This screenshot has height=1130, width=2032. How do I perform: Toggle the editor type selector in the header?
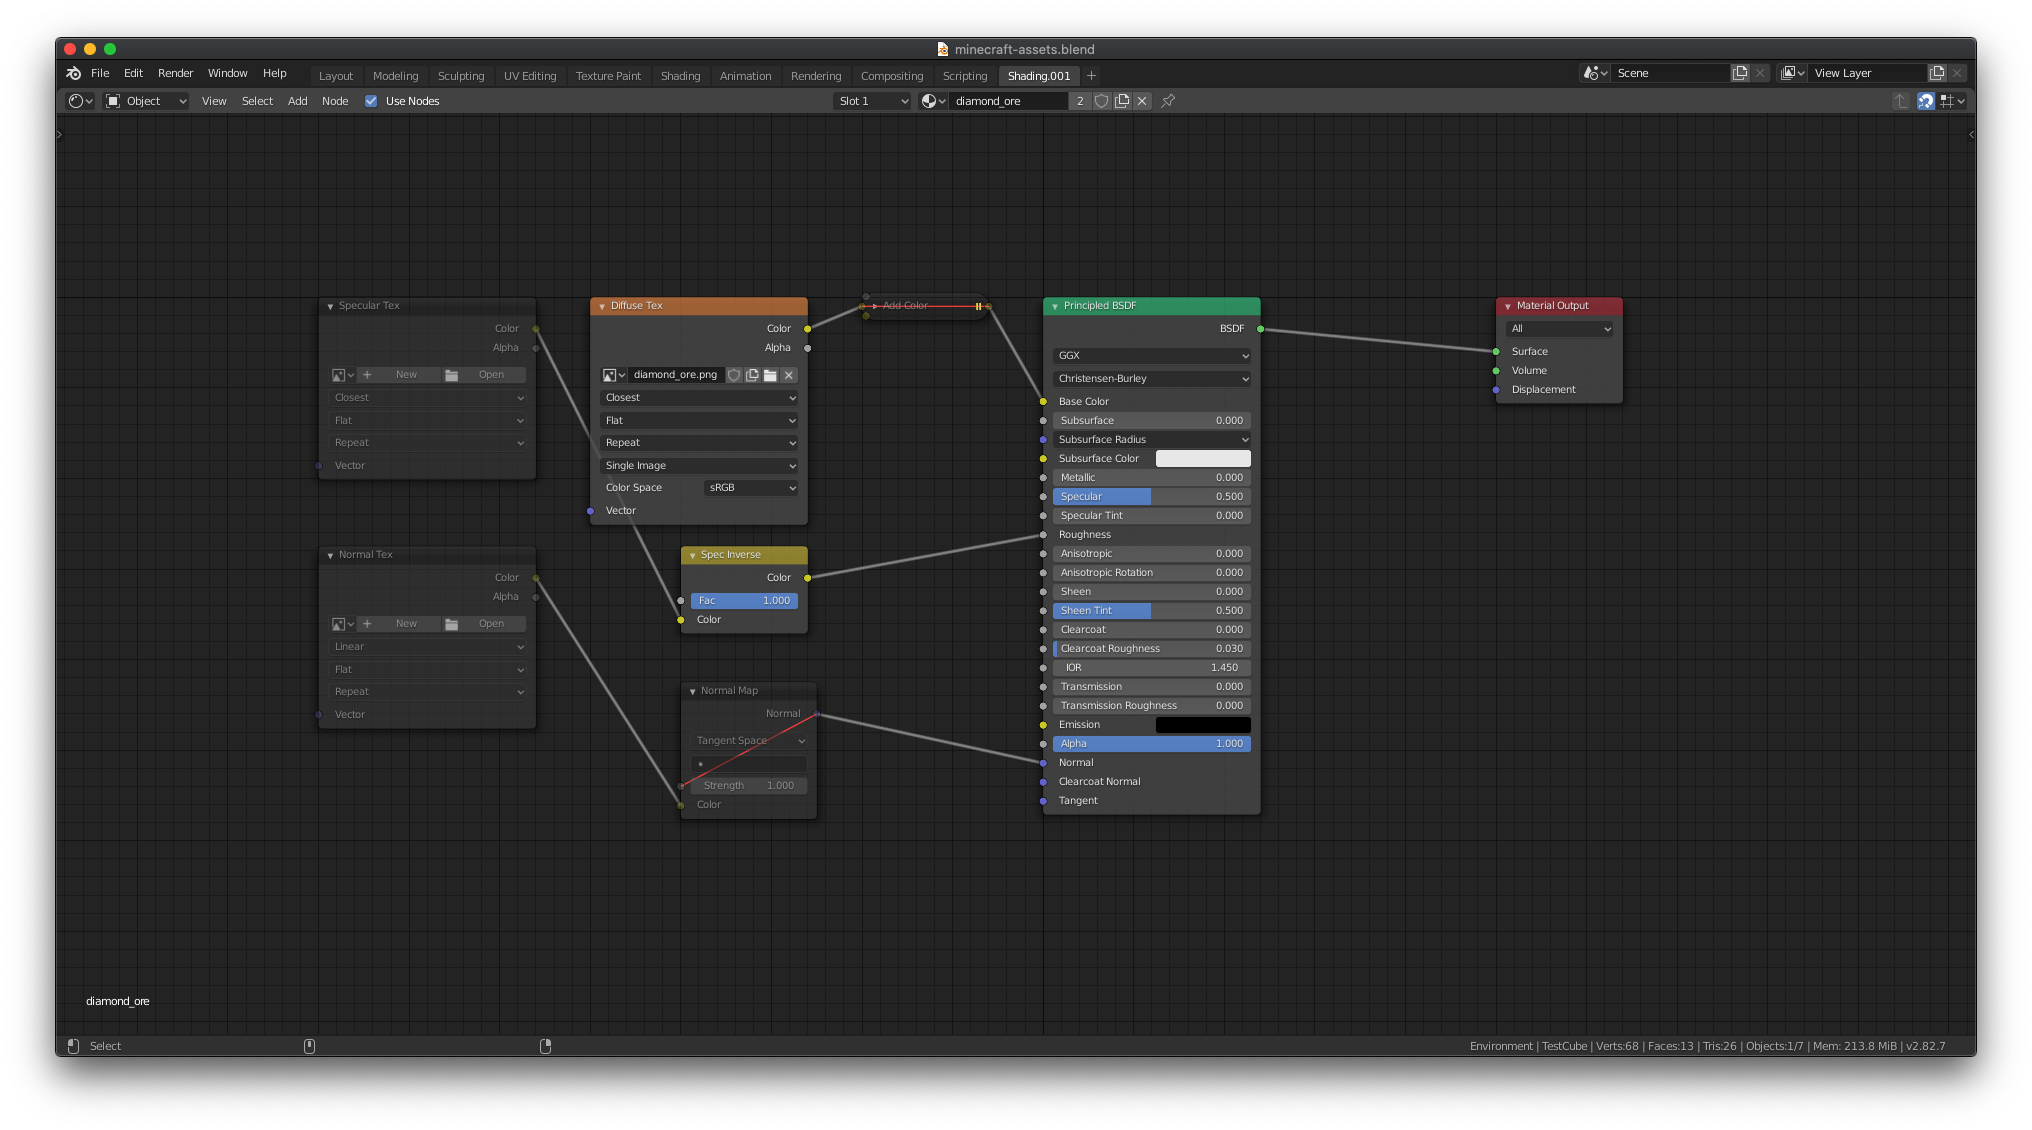pos(80,101)
